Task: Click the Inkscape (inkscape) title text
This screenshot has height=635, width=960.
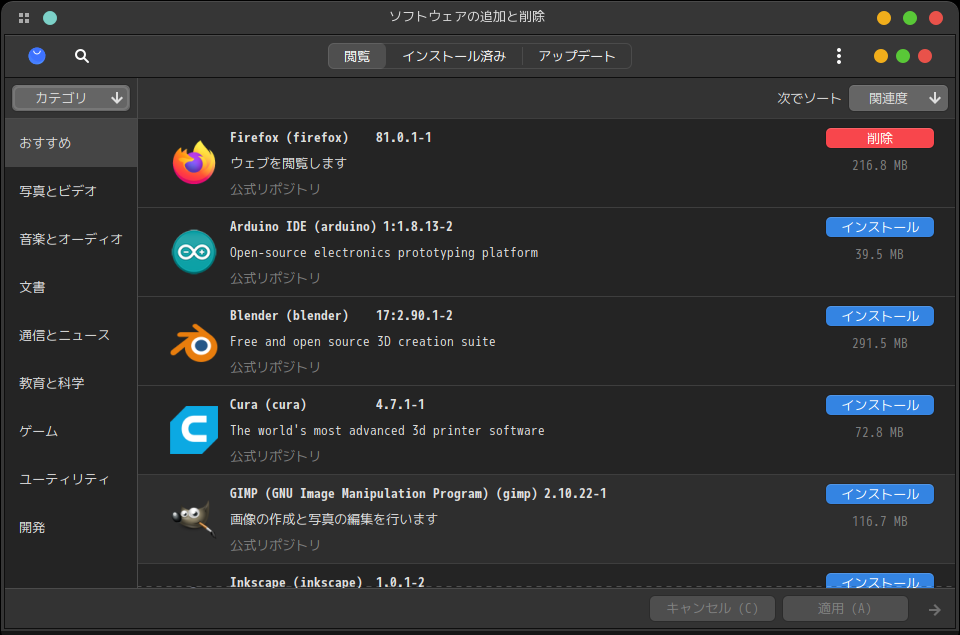Action: point(296,582)
